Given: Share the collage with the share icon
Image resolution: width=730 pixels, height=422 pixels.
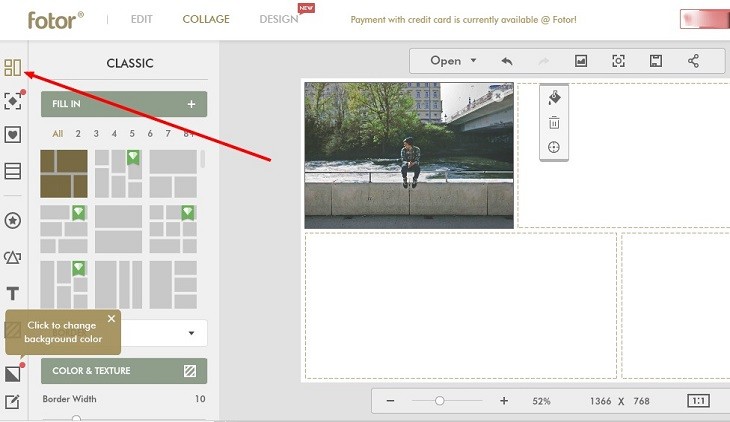Looking at the screenshot, I should [693, 61].
